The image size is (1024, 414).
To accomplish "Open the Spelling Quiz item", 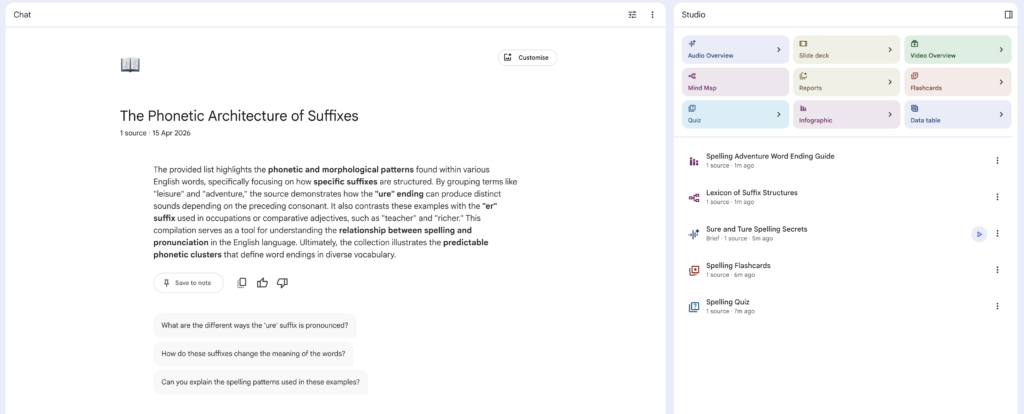I will coord(727,302).
